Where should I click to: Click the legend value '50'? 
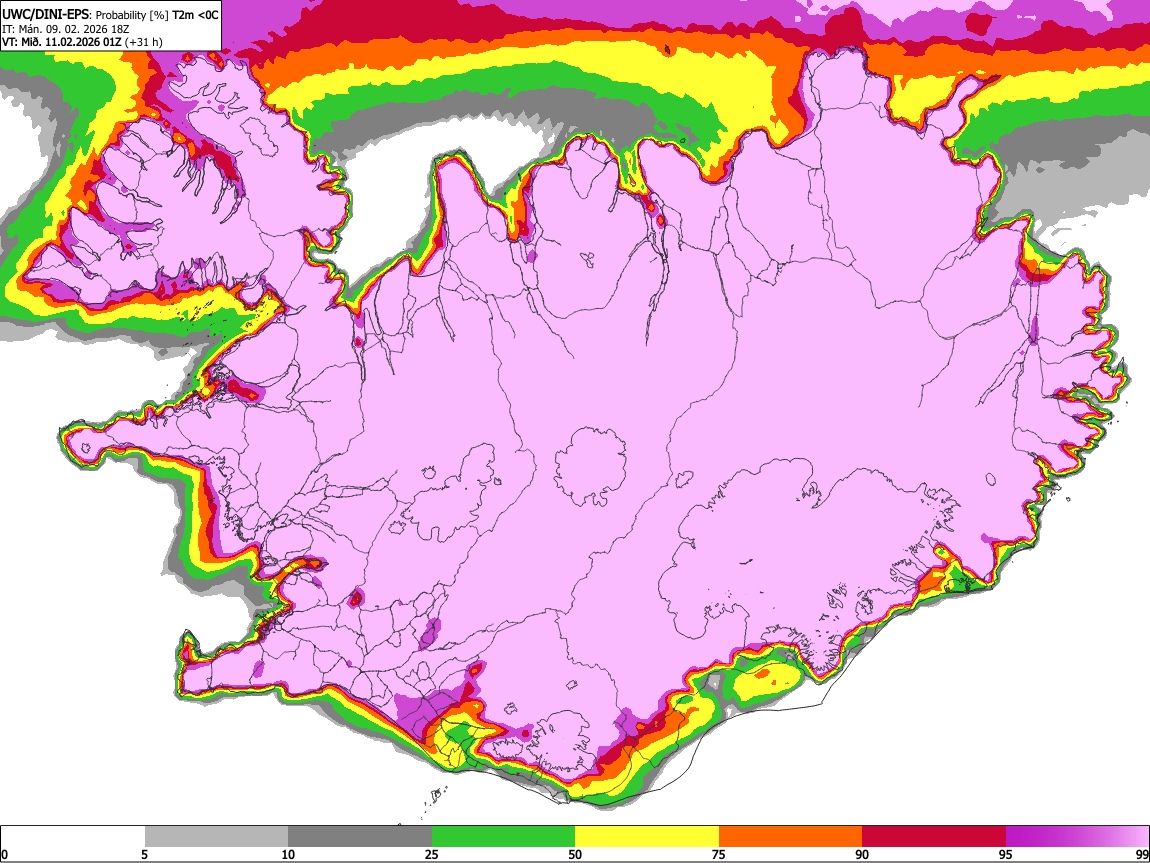575,855
